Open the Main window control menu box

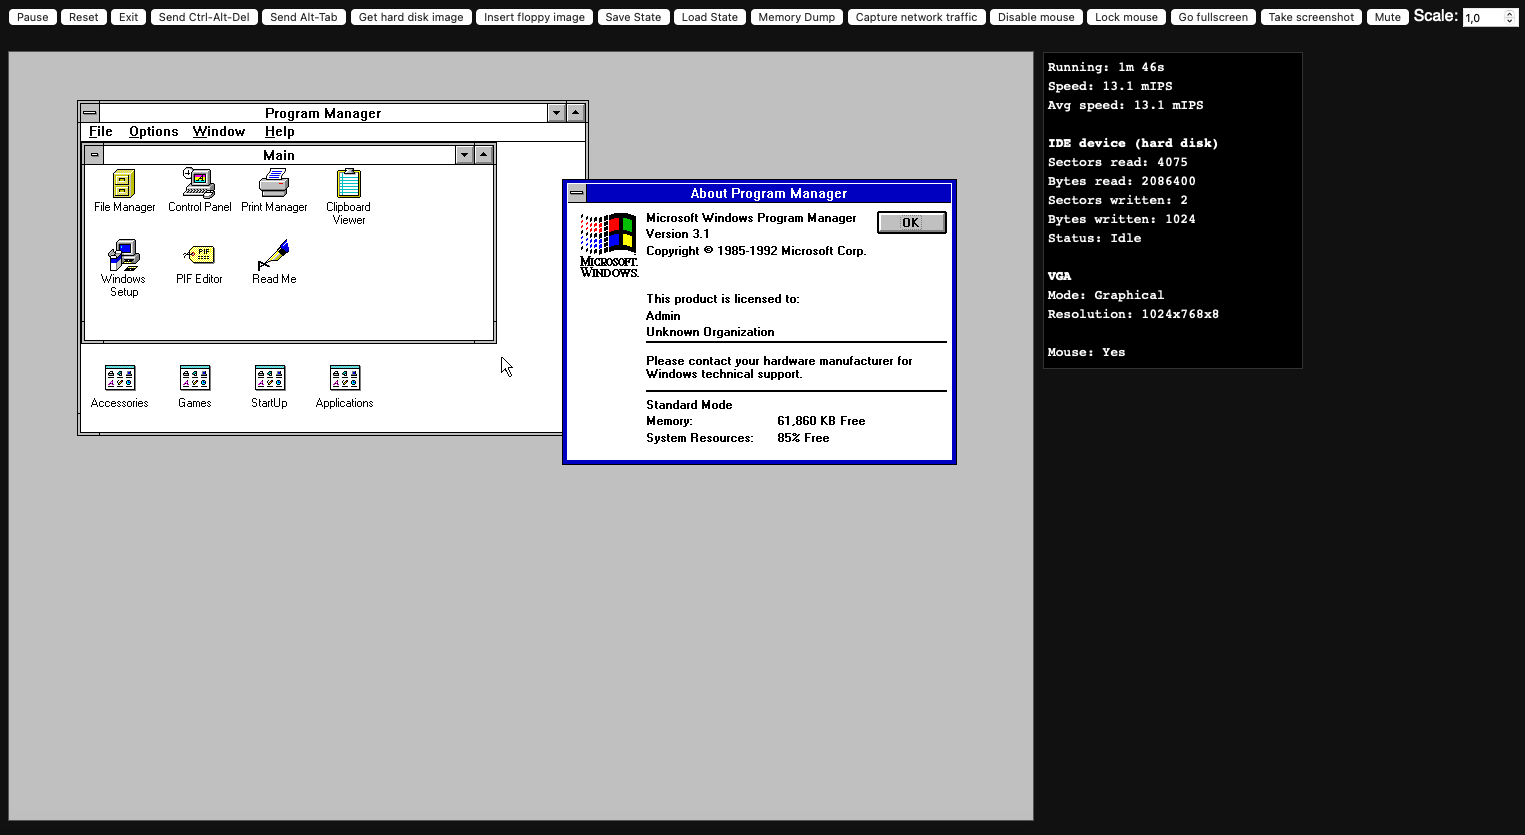pyautogui.click(x=94, y=155)
